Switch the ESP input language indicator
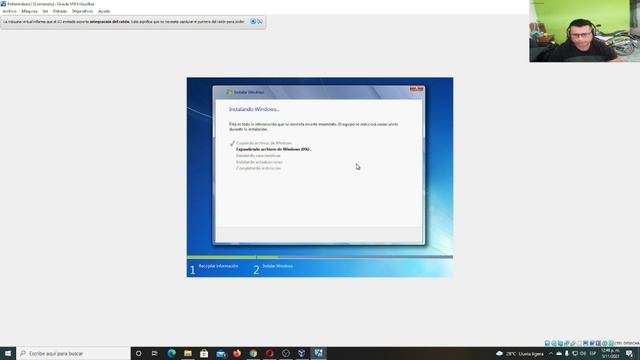This screenshot has height=360, width=640. tap(593, 353)
